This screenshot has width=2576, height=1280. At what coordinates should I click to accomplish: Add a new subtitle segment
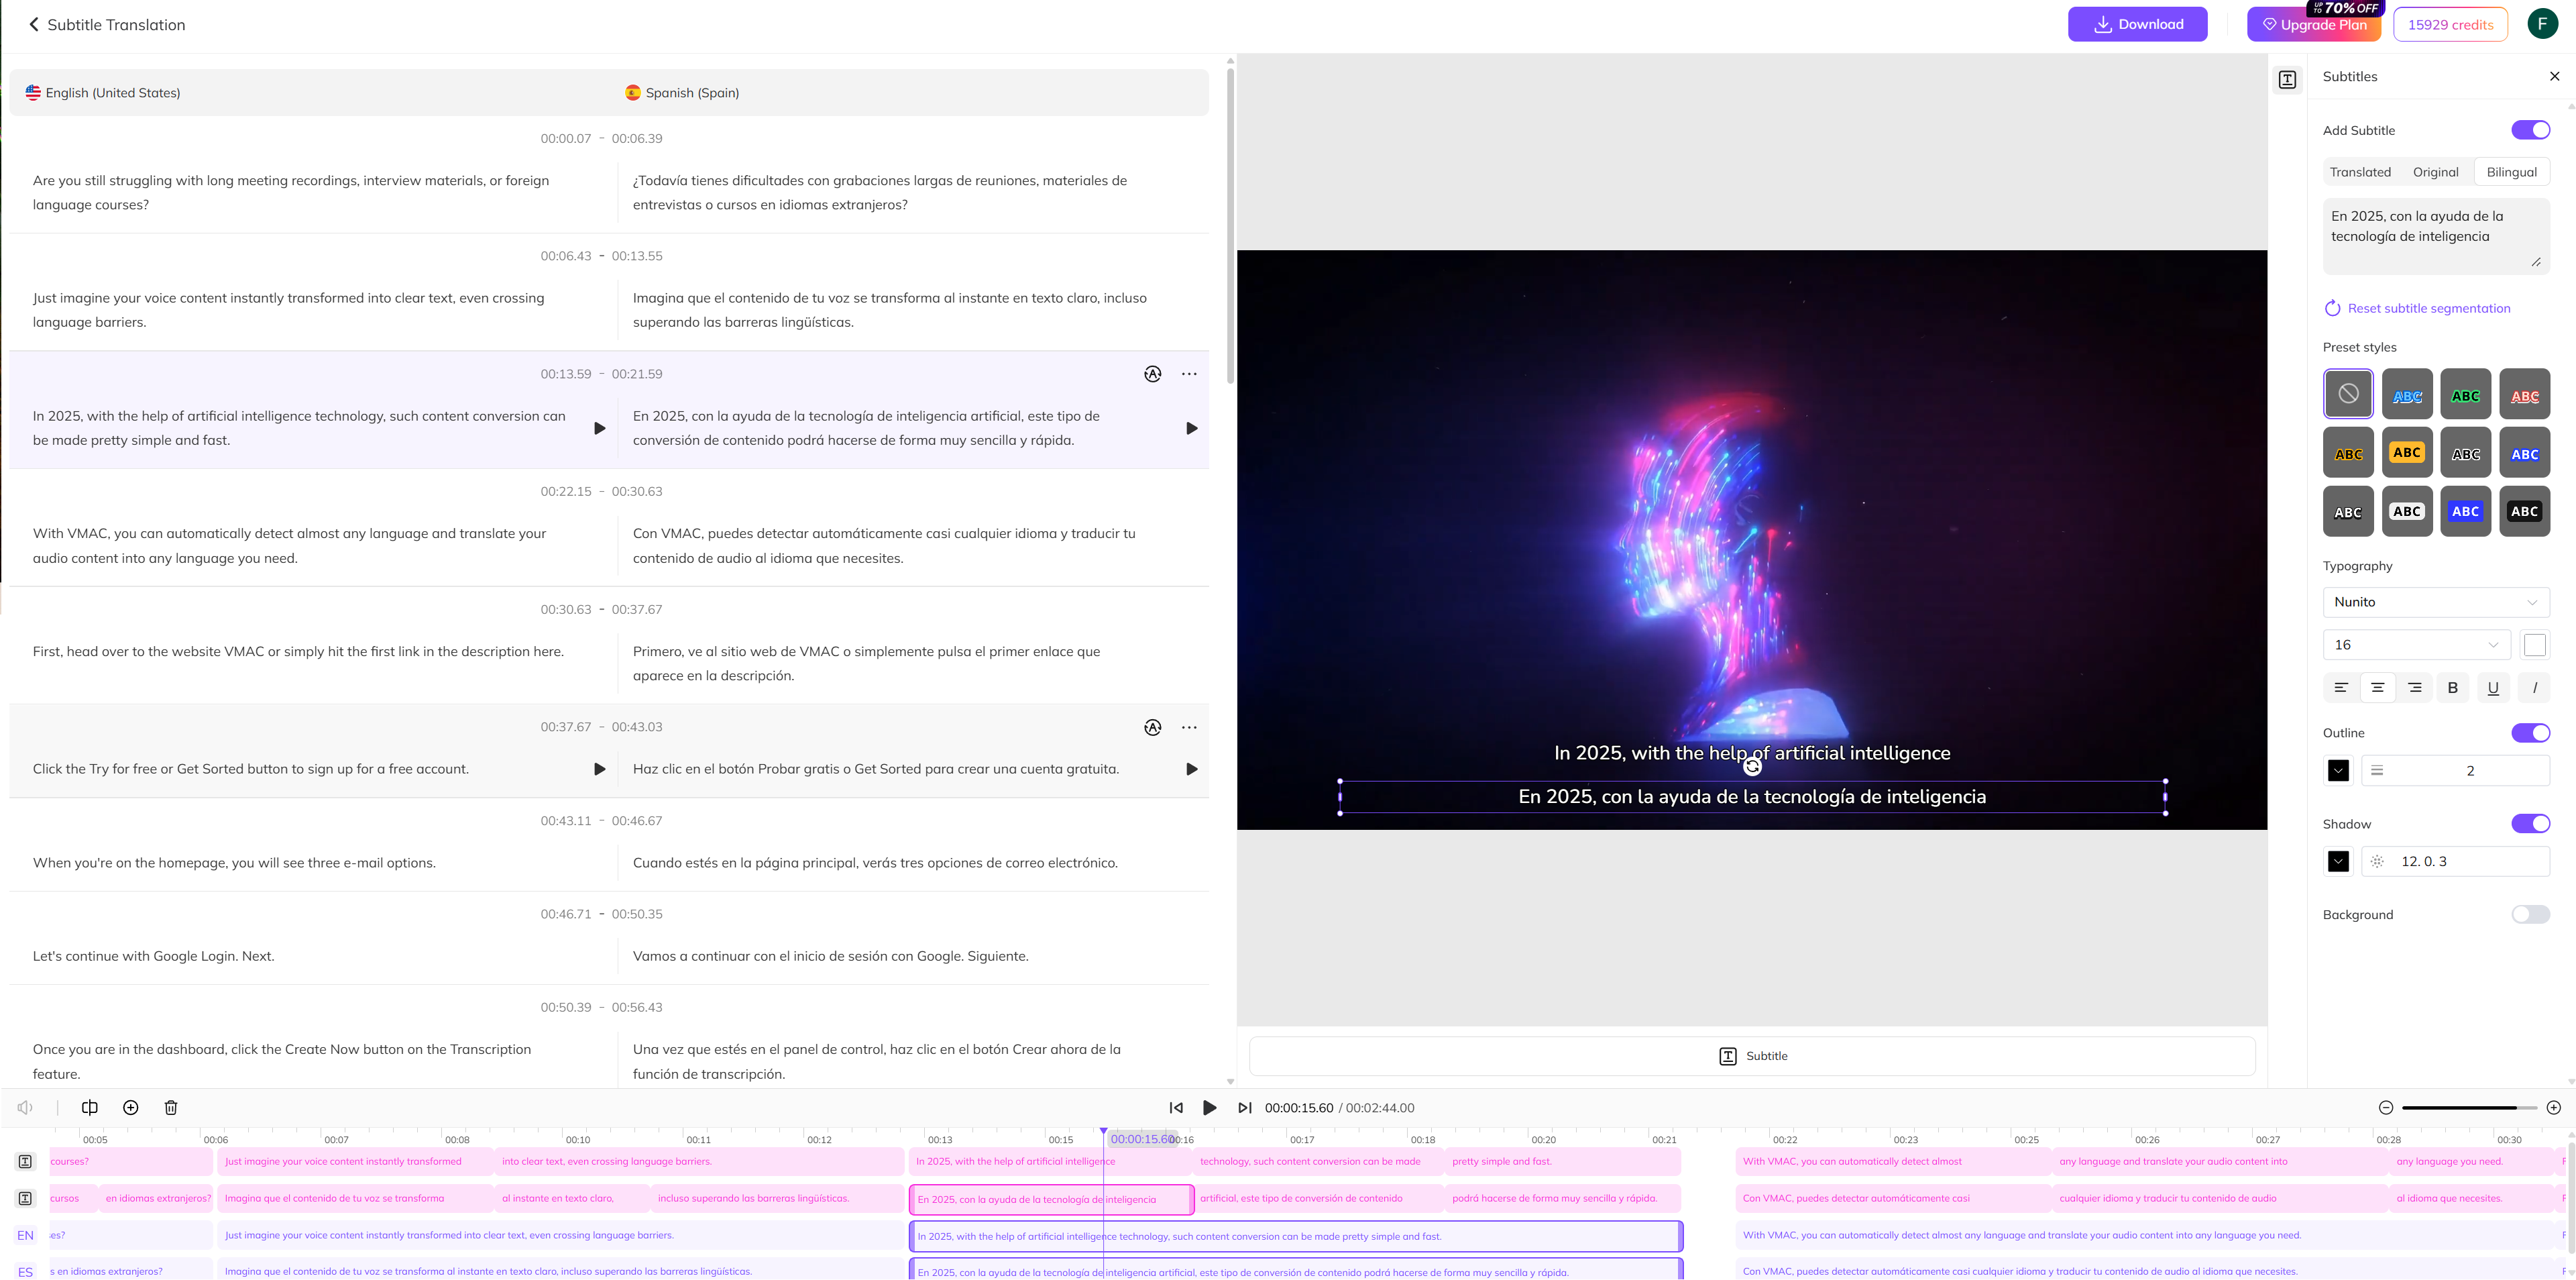pos(130,1107)
